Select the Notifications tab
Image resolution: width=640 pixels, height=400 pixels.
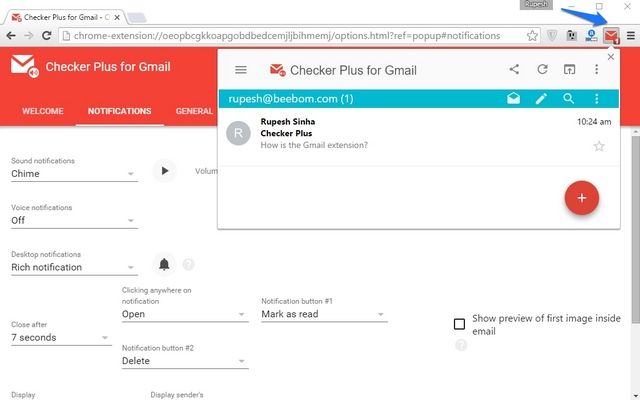[120, 111]
